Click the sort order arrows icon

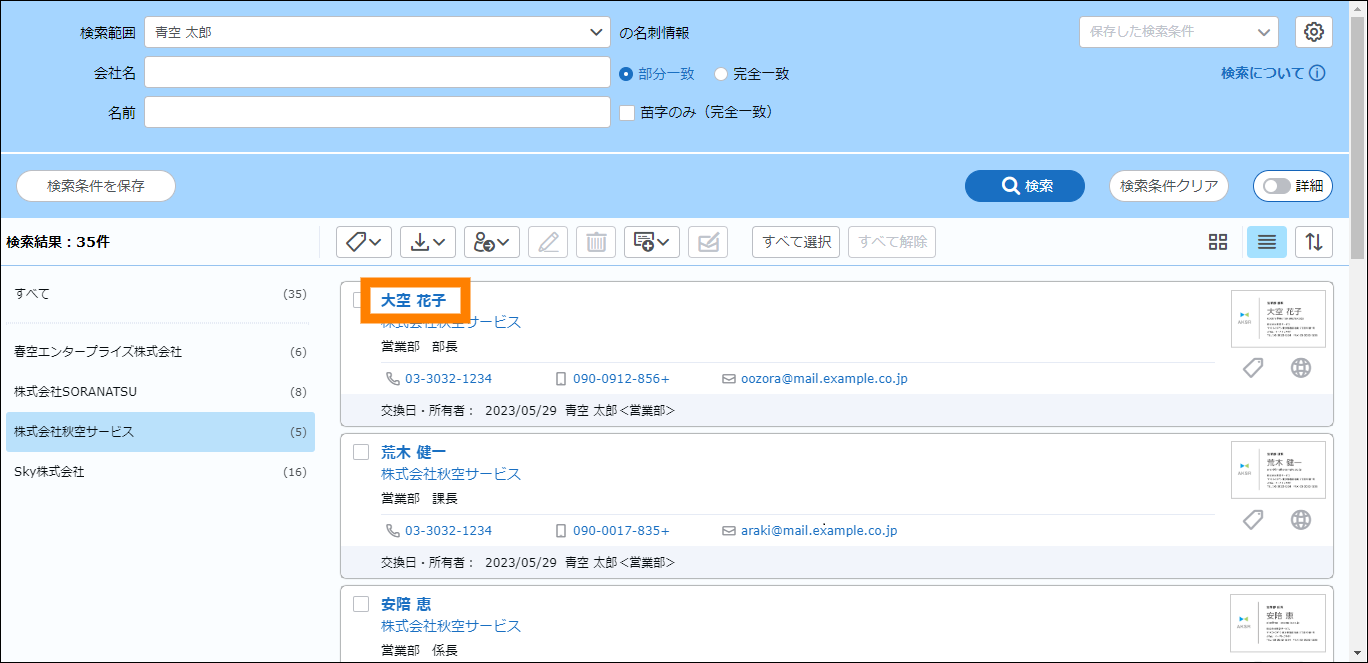[x=1314, y=242]
